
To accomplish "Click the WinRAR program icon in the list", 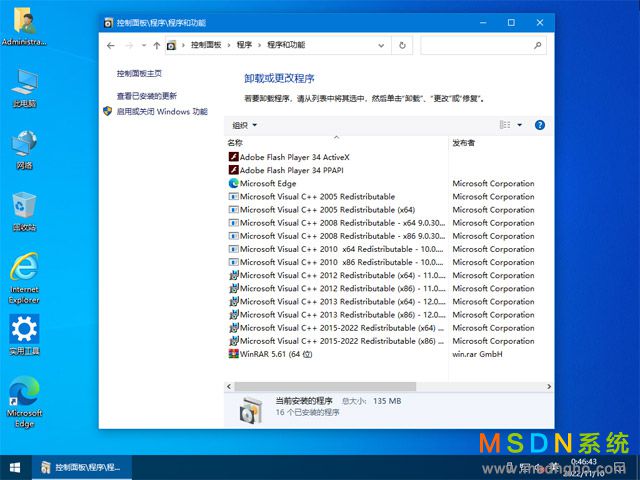I will click(x=233, y=354).
